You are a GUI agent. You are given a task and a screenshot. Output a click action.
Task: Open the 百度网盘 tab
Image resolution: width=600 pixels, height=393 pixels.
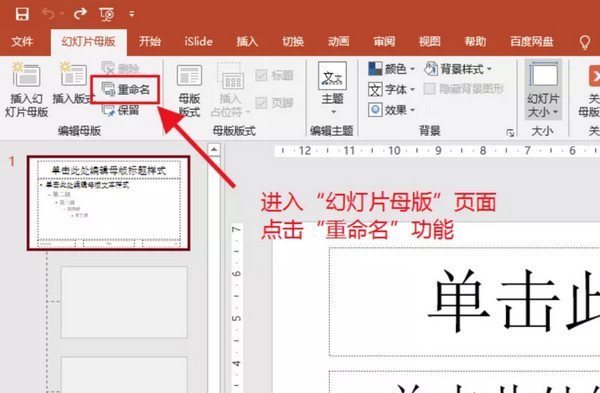[532, 41]
